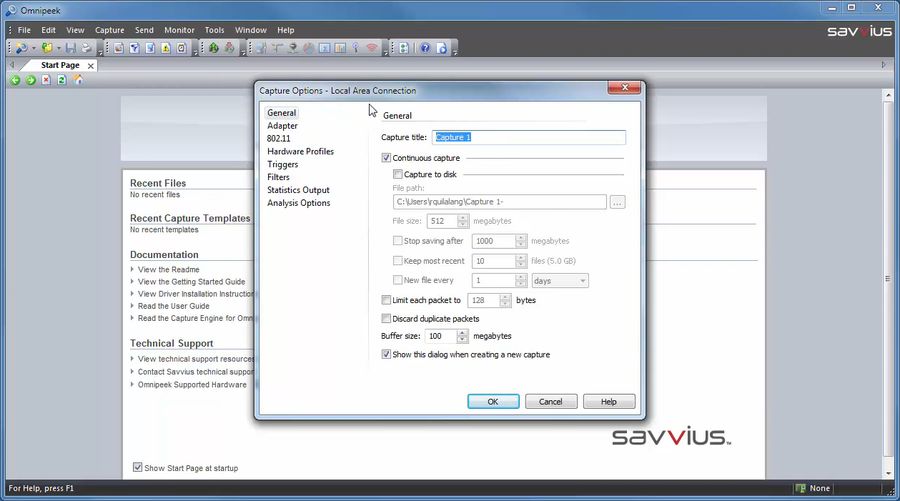Click the Save floppy disk toolbar icon
The image size is (900, 501).
point(71,48)
